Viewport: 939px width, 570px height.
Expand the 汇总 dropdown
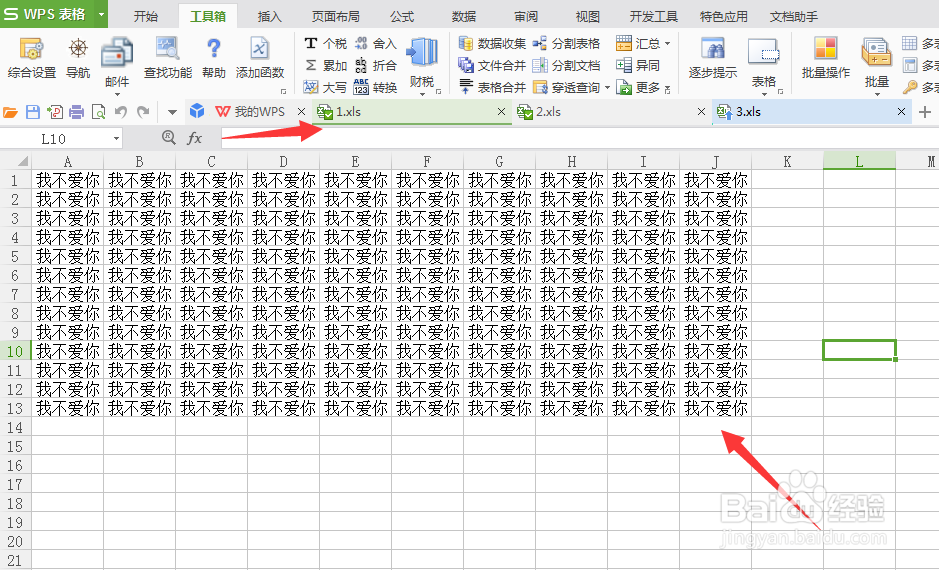667,44
